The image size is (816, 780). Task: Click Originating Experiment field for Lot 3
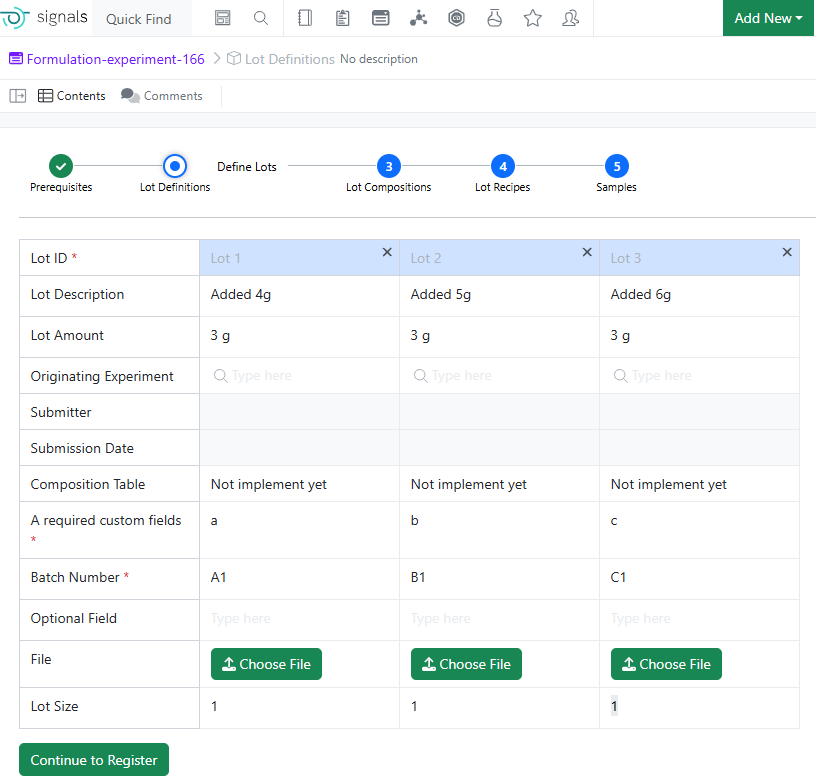[x=699, y=376]
